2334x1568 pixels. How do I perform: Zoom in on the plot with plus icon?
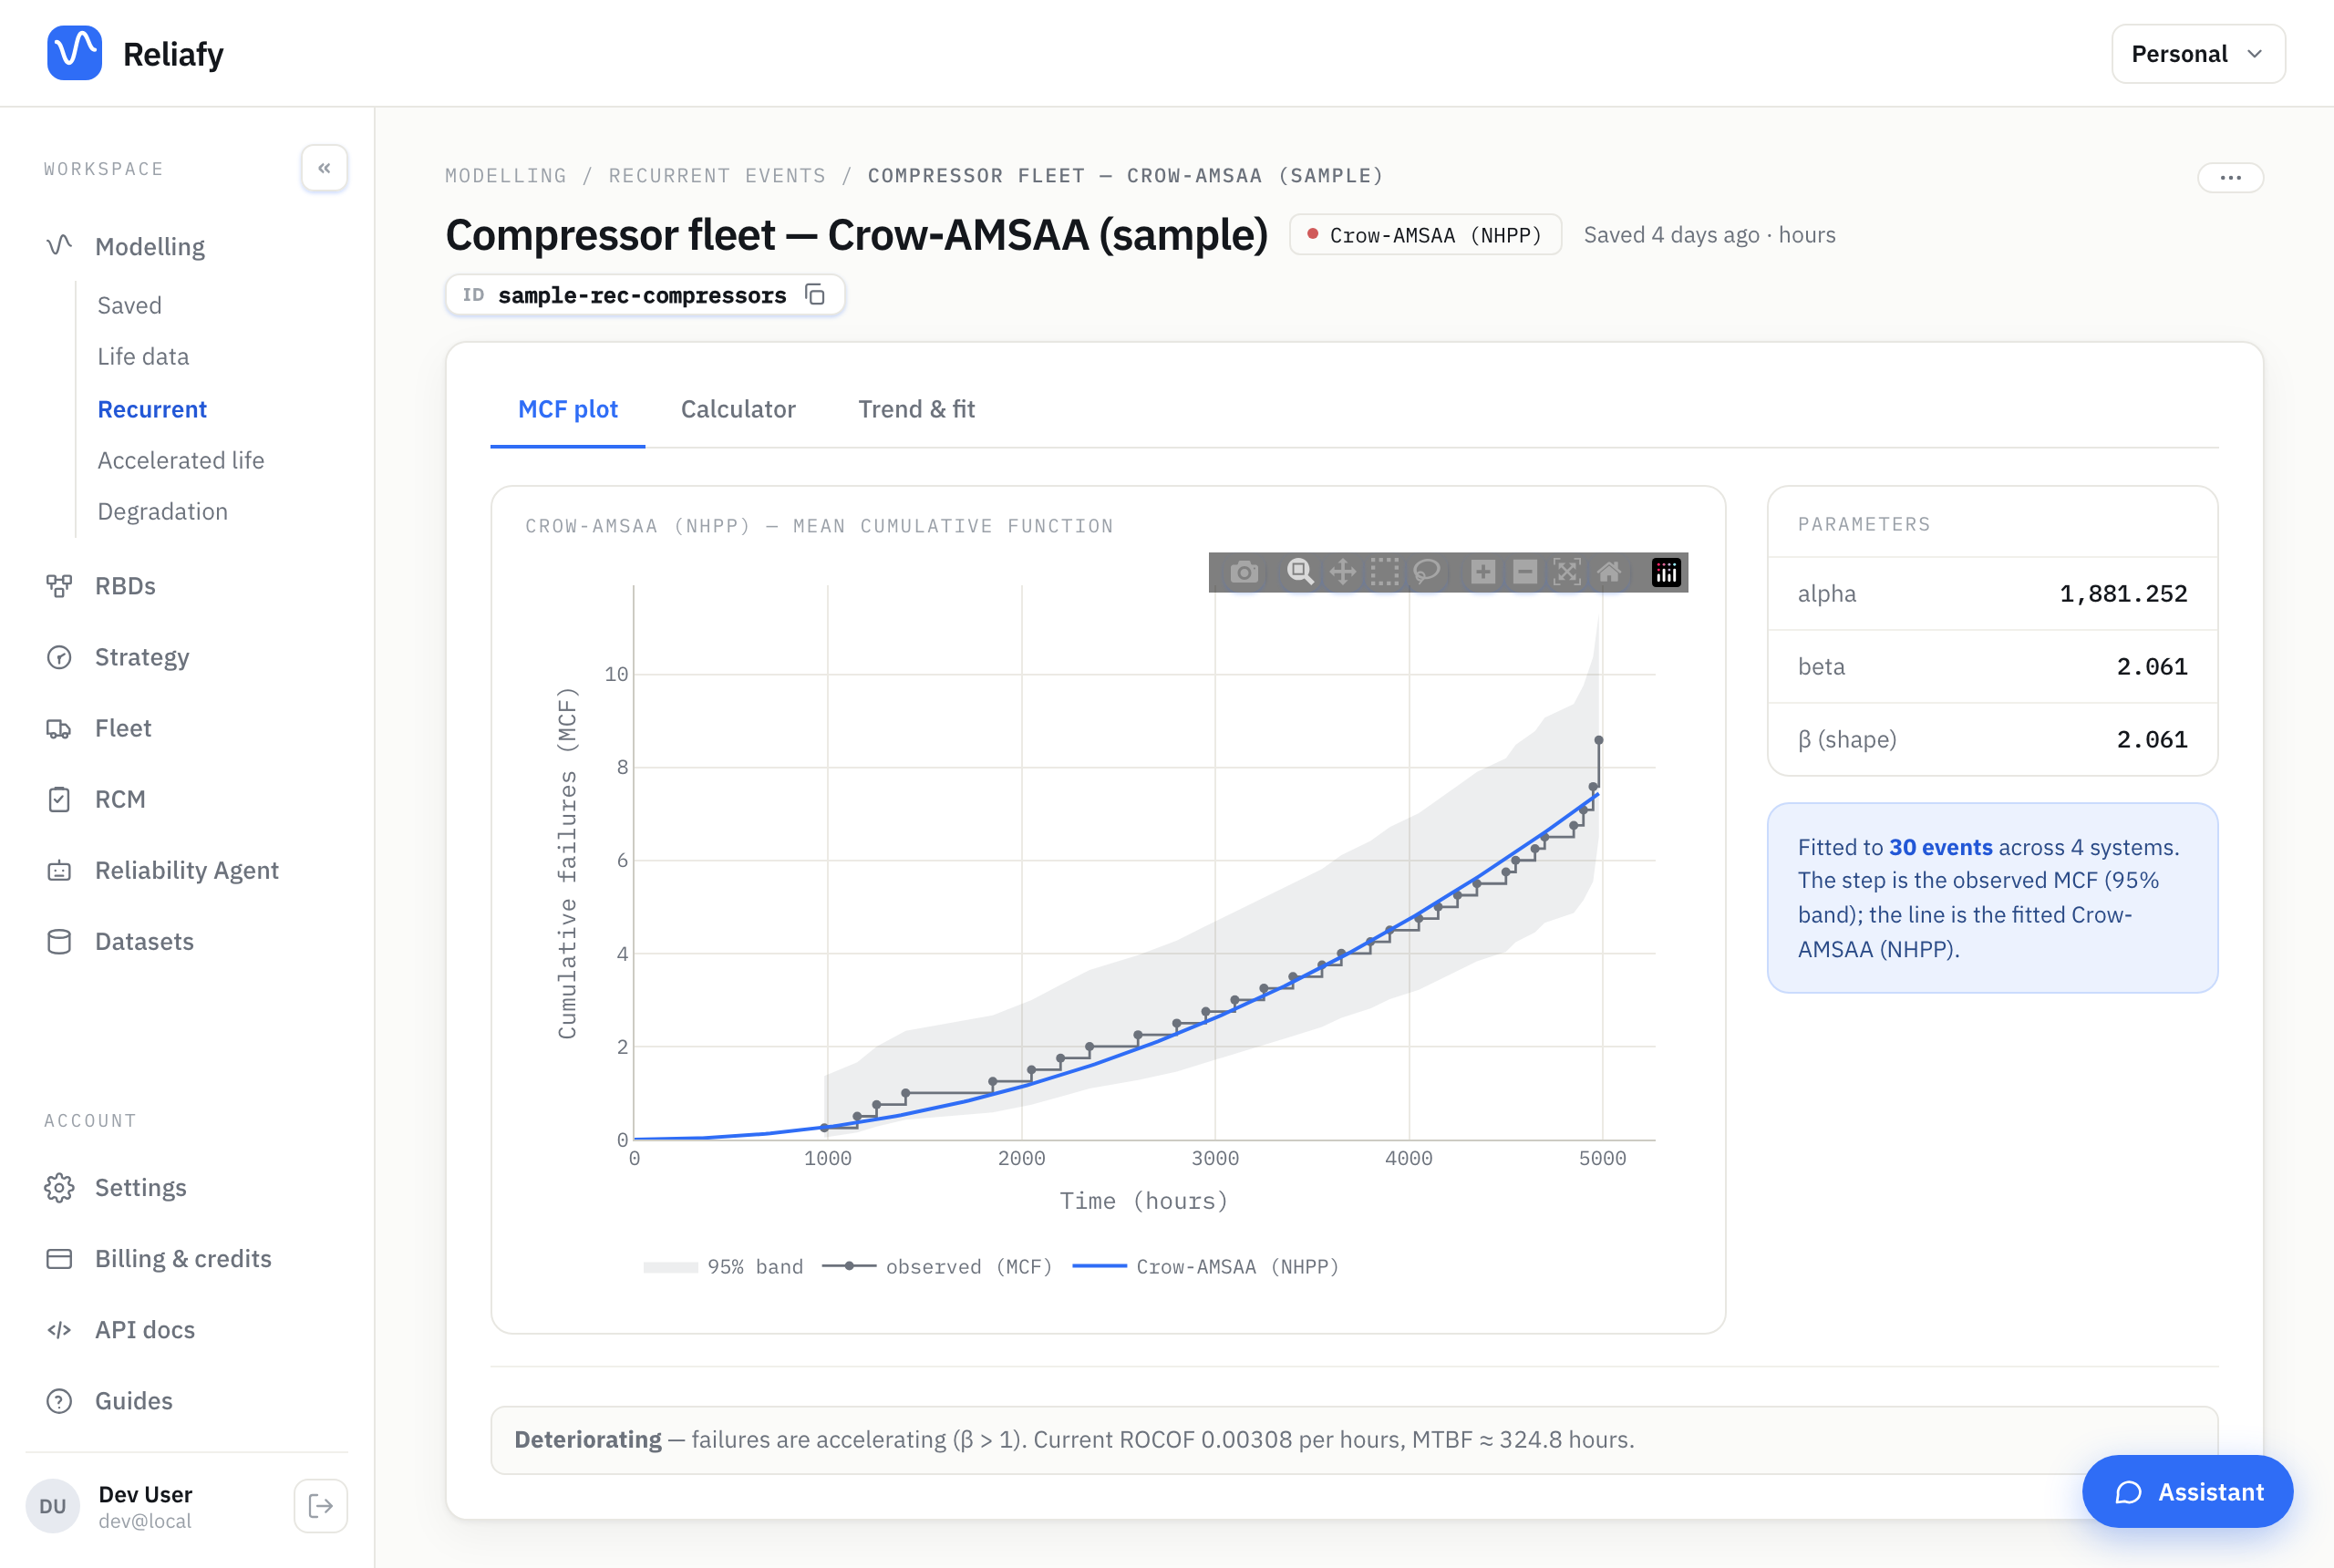tap(1483, 572)
